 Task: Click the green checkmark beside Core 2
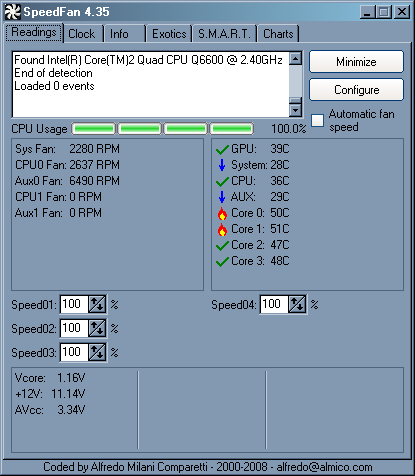[x=222, y=246]
